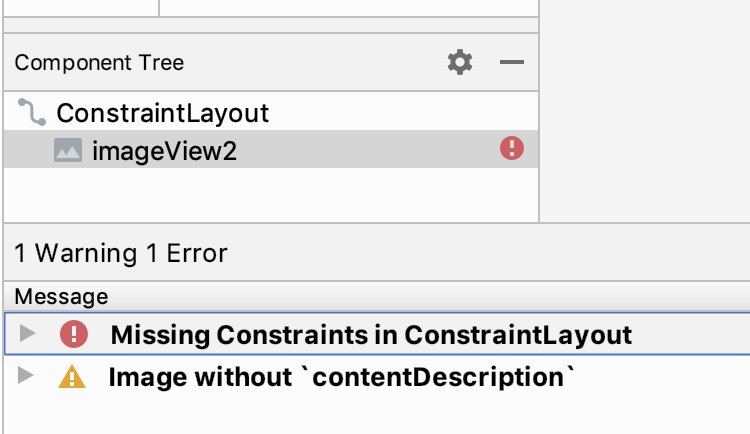Click the ConstraintLayout node icon
The height and width of the screenshot is (434, 750).
(32, 112)
